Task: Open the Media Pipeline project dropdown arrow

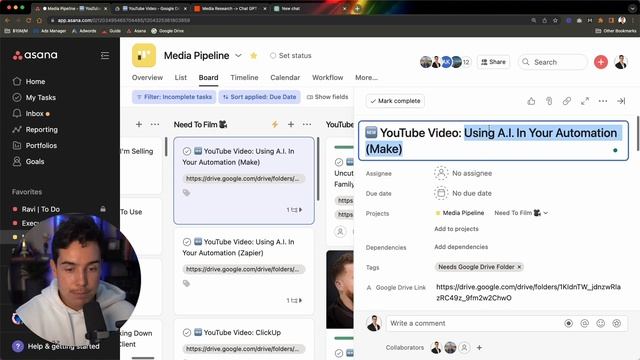Action: coord(238,56)
